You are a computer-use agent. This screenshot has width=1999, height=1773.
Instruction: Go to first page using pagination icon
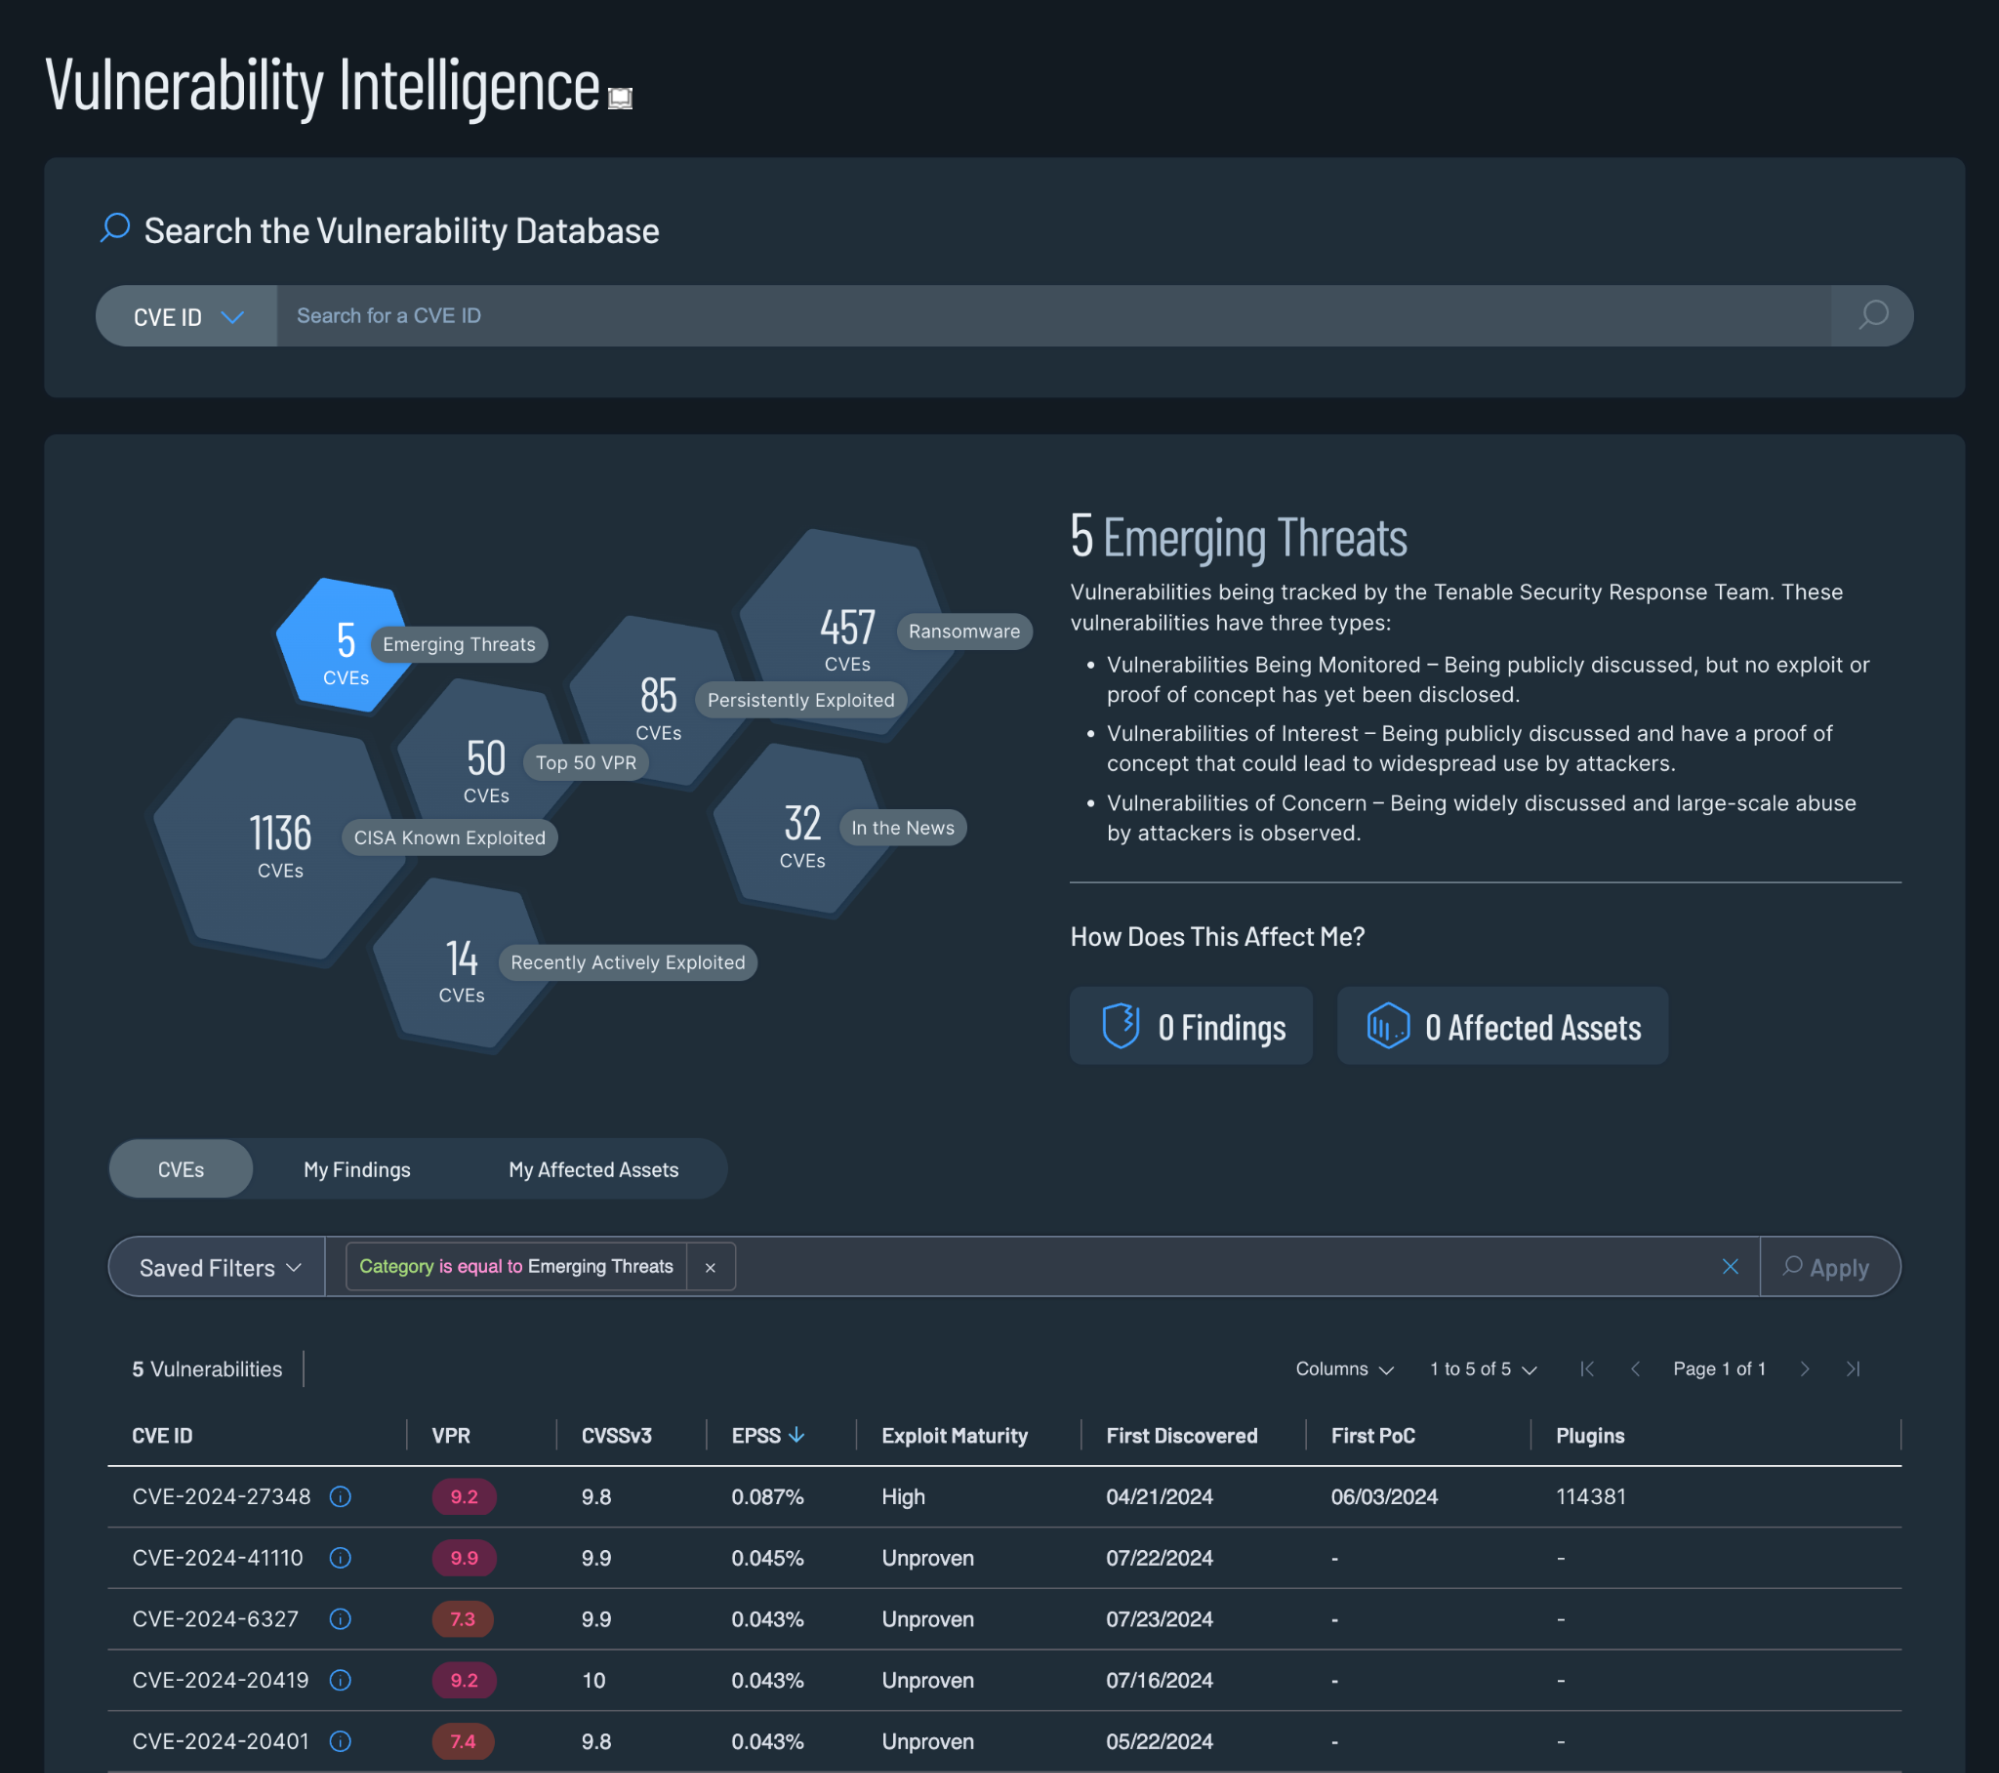(1586, 1369)
